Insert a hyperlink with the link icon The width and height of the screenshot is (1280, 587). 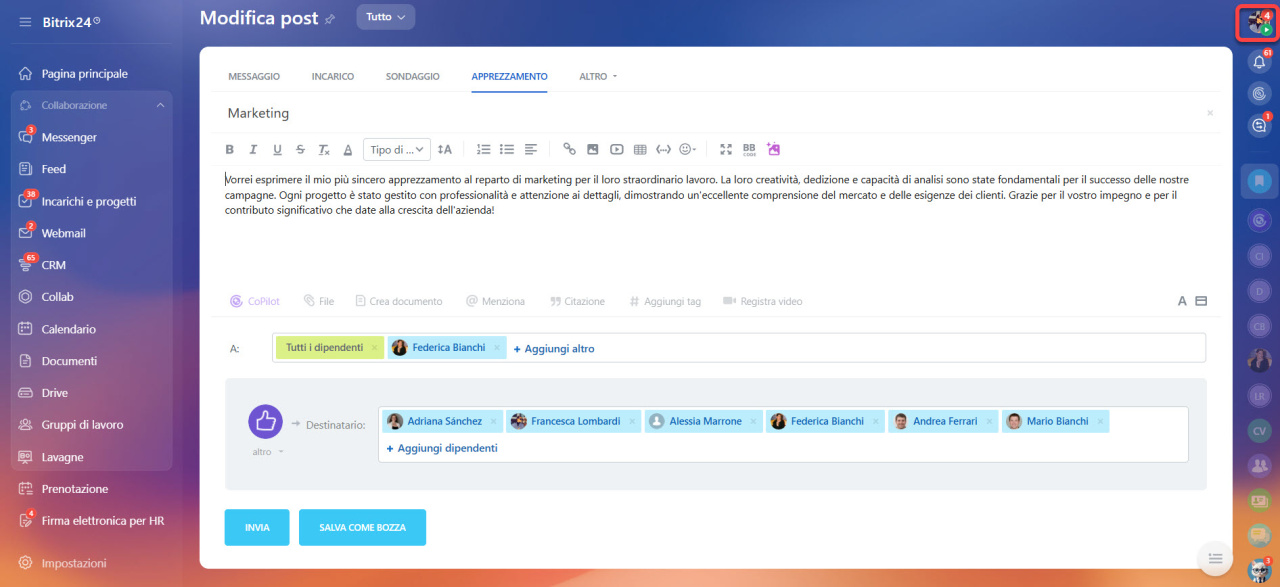569,150
